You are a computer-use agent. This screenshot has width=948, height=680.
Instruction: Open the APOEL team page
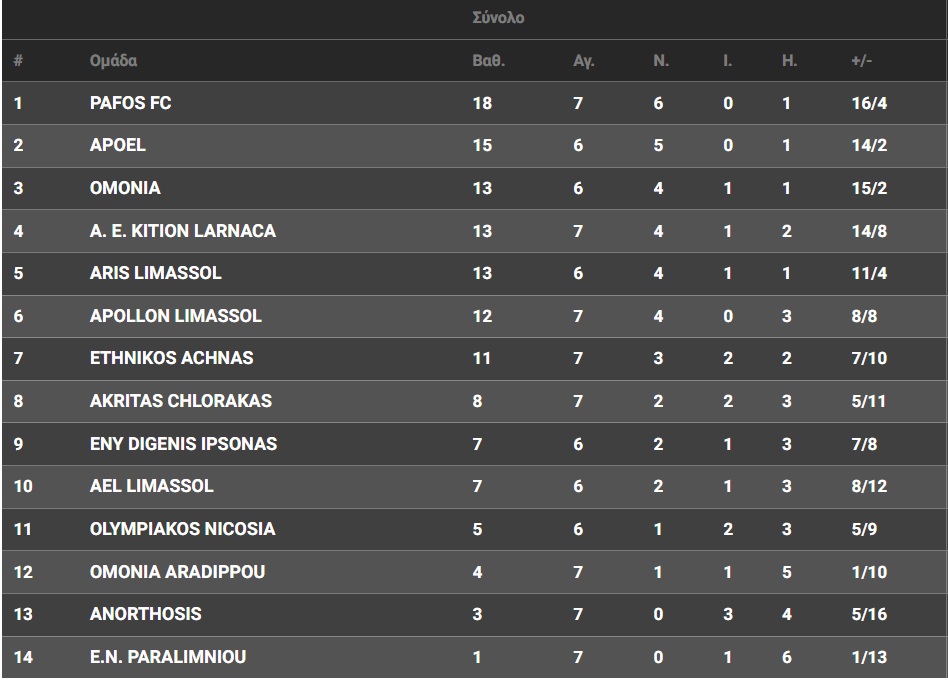117,145
